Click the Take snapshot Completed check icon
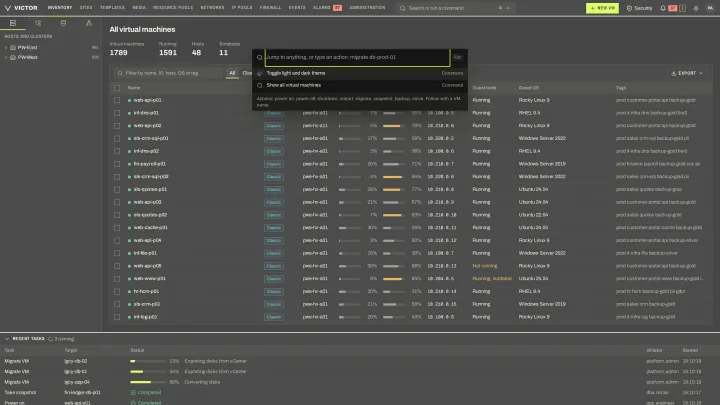The image size is (720, 405). pyautogui.click(x=133, y=393)
